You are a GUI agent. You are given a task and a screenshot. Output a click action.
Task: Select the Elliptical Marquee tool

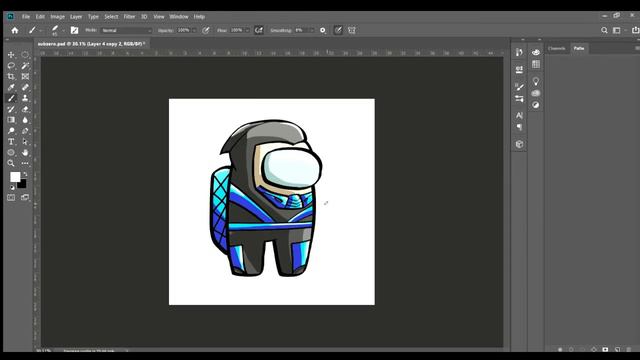(25, 55)
